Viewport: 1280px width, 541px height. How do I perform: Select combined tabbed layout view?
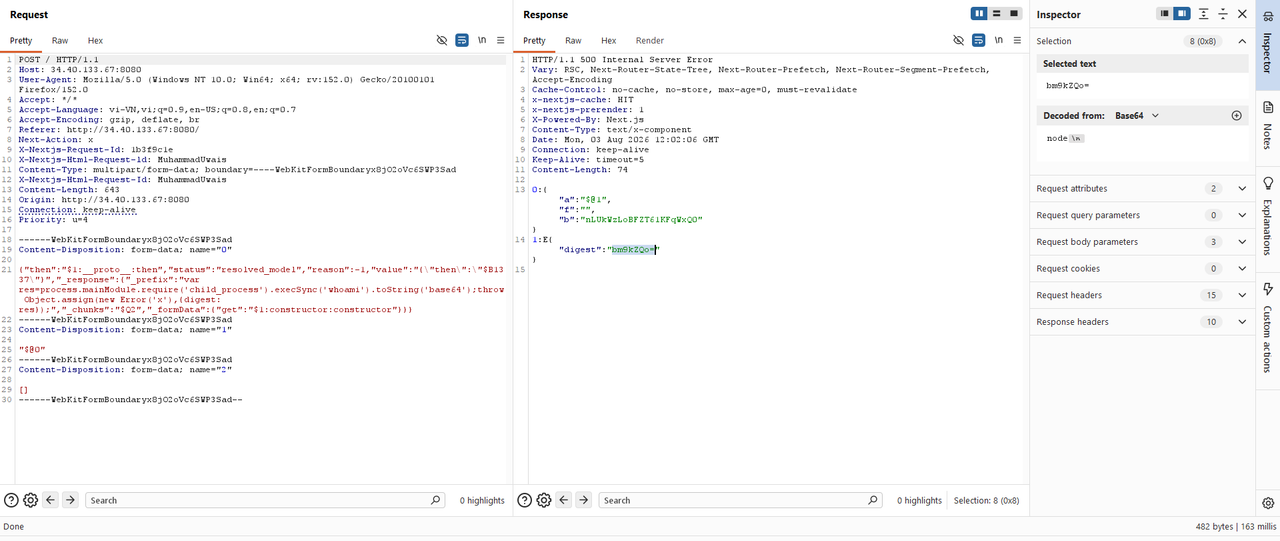pyautogui.click(x=1014, y=14)
